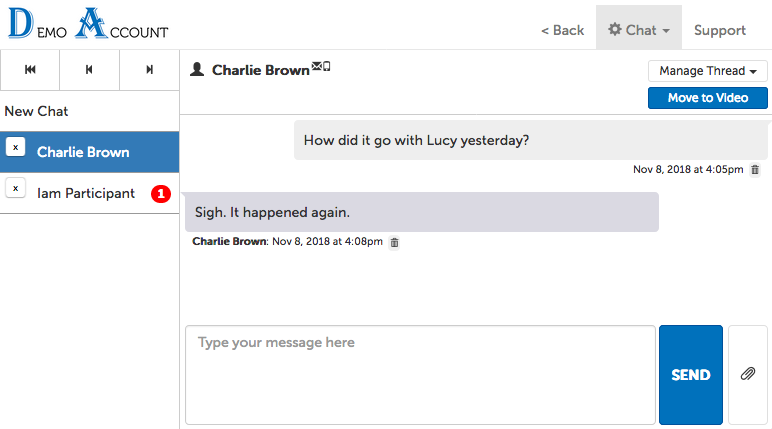Delete the 4:08pm message via trash icon

tap(394, 242)
